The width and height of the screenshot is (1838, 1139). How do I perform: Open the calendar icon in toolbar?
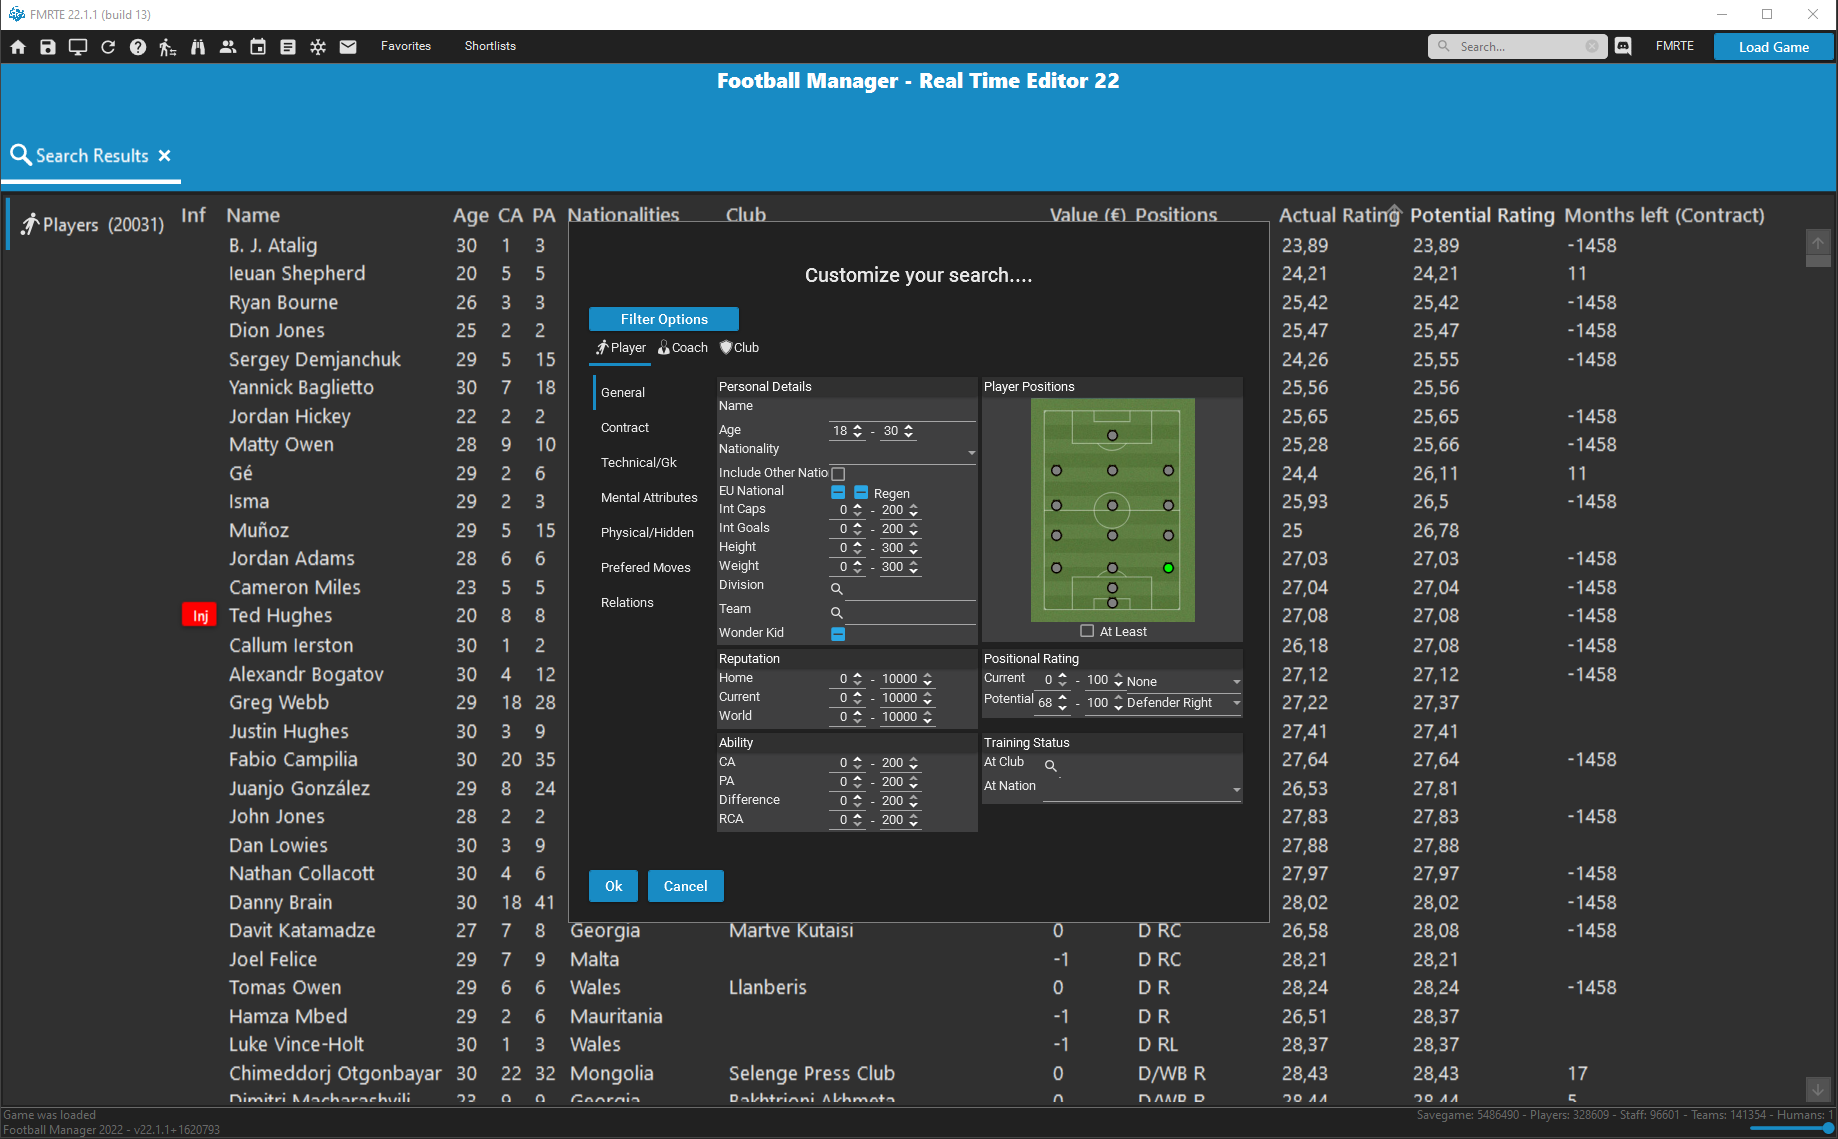click(x=258, y=47)
